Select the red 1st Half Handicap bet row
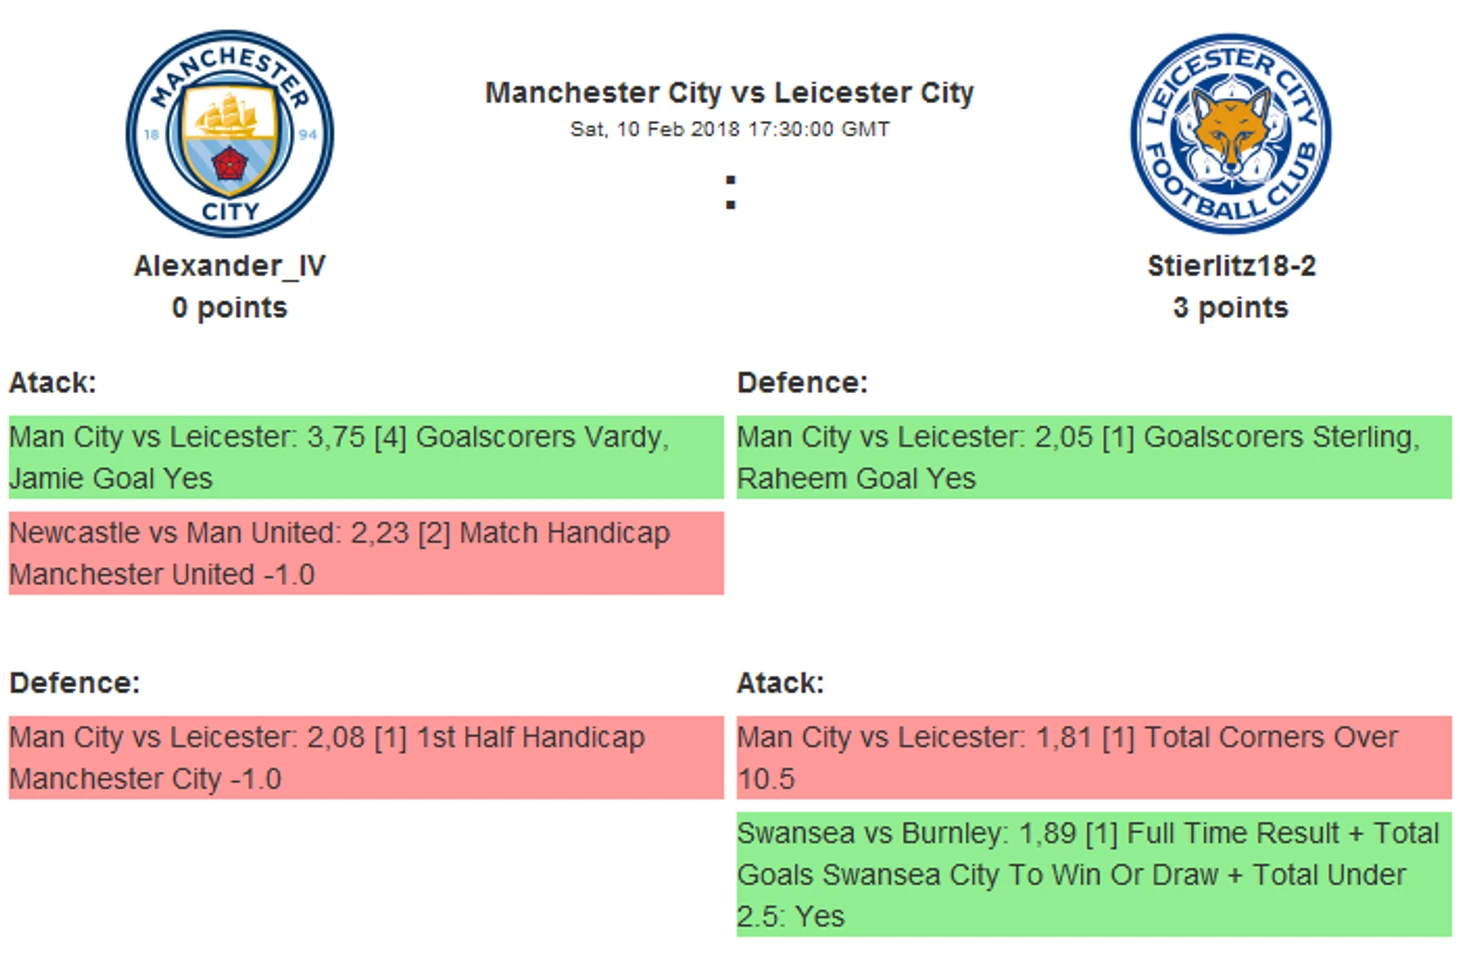 [365, 757]
